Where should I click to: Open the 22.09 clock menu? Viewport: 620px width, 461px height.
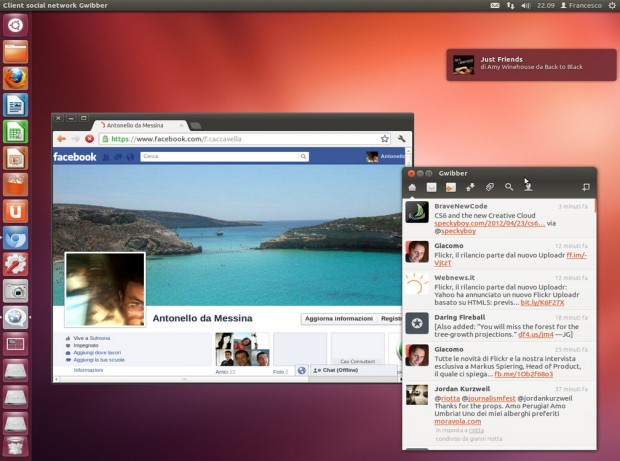click(x=546, y=6)
